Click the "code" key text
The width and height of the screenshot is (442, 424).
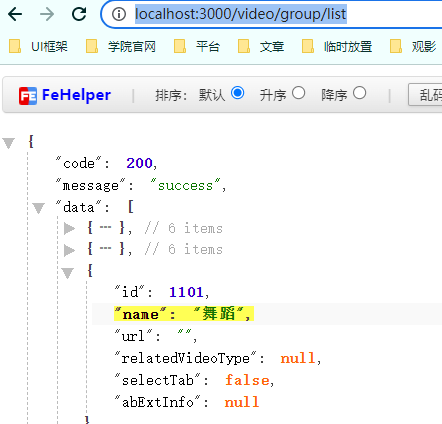(x=79, y=163)
